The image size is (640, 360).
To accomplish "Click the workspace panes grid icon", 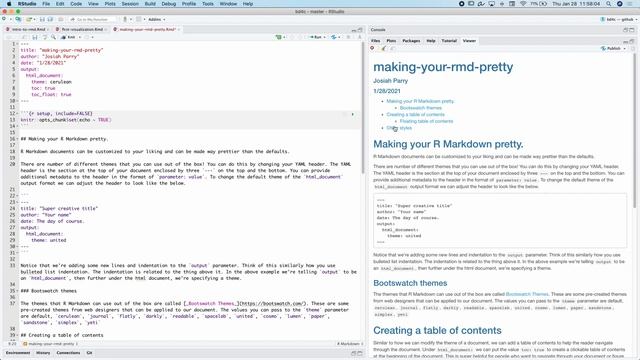I will click(139, 19).
